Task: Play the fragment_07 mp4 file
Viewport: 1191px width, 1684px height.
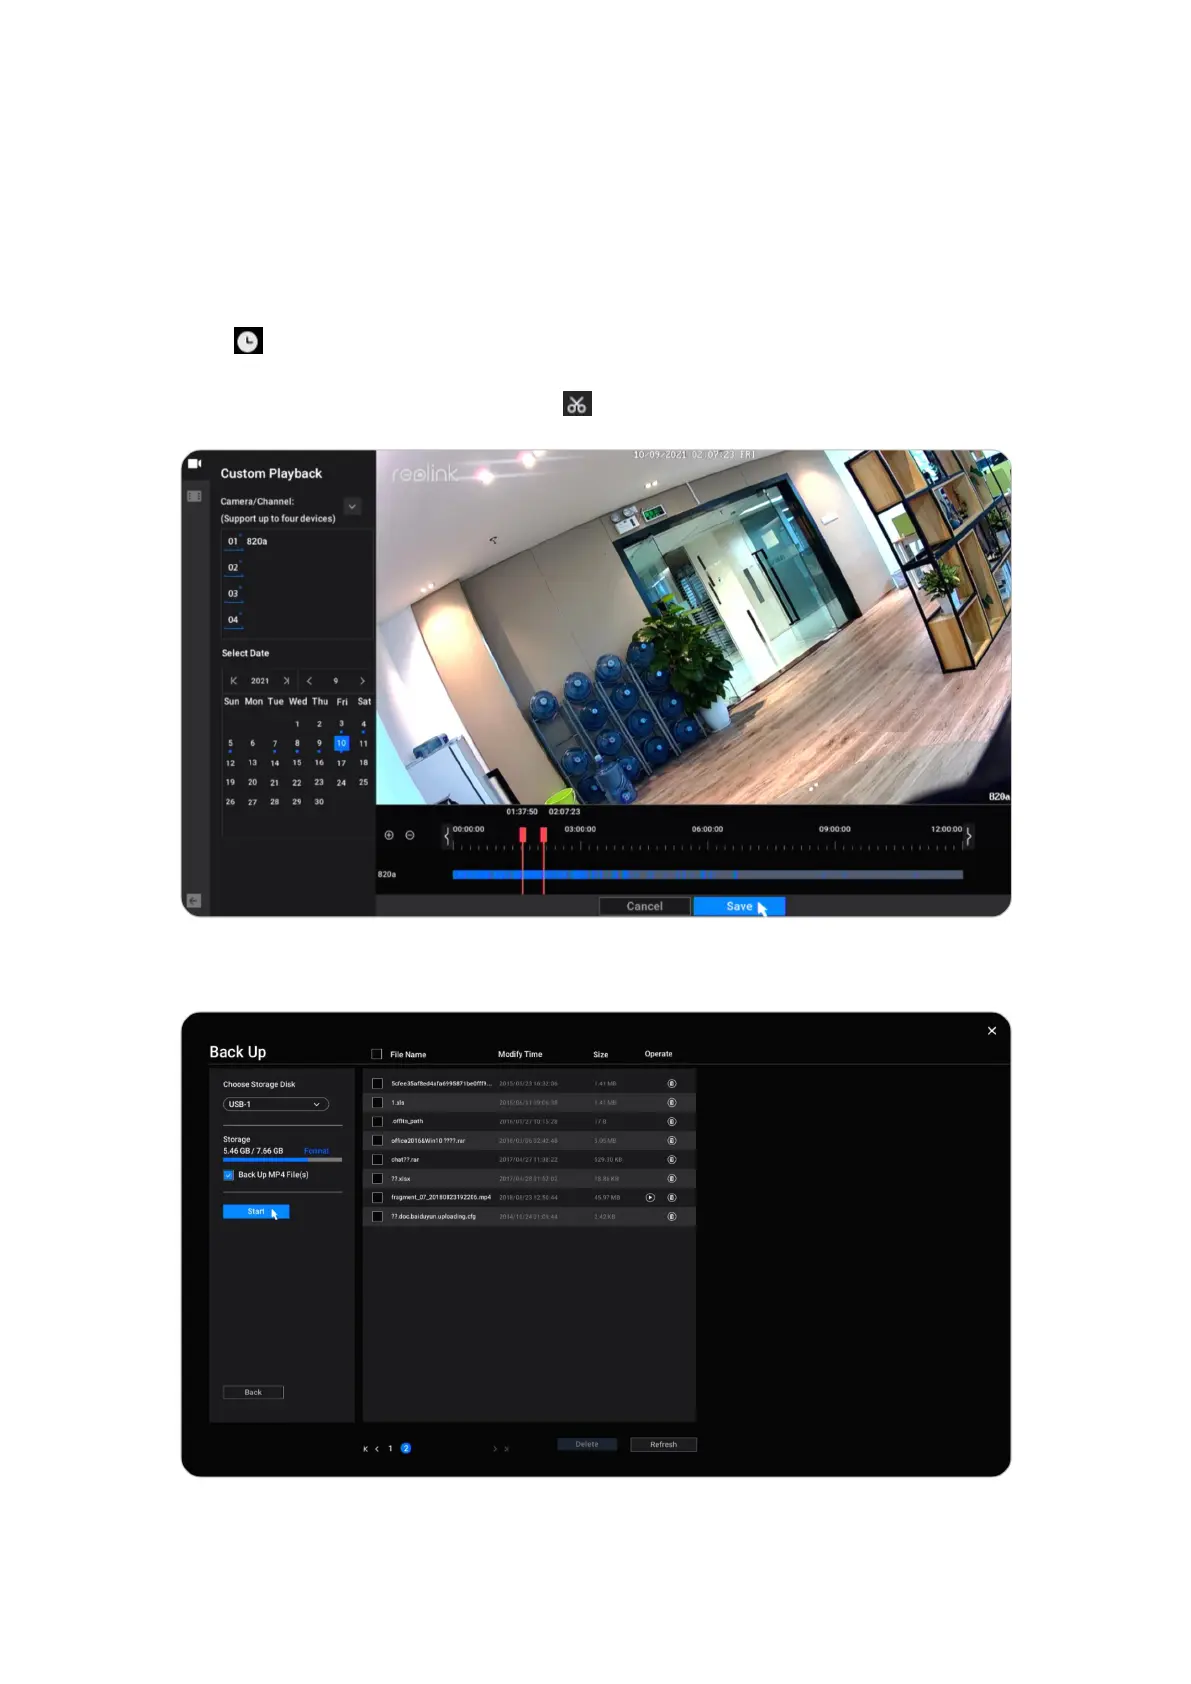Action: click(x=650, y=1197)
